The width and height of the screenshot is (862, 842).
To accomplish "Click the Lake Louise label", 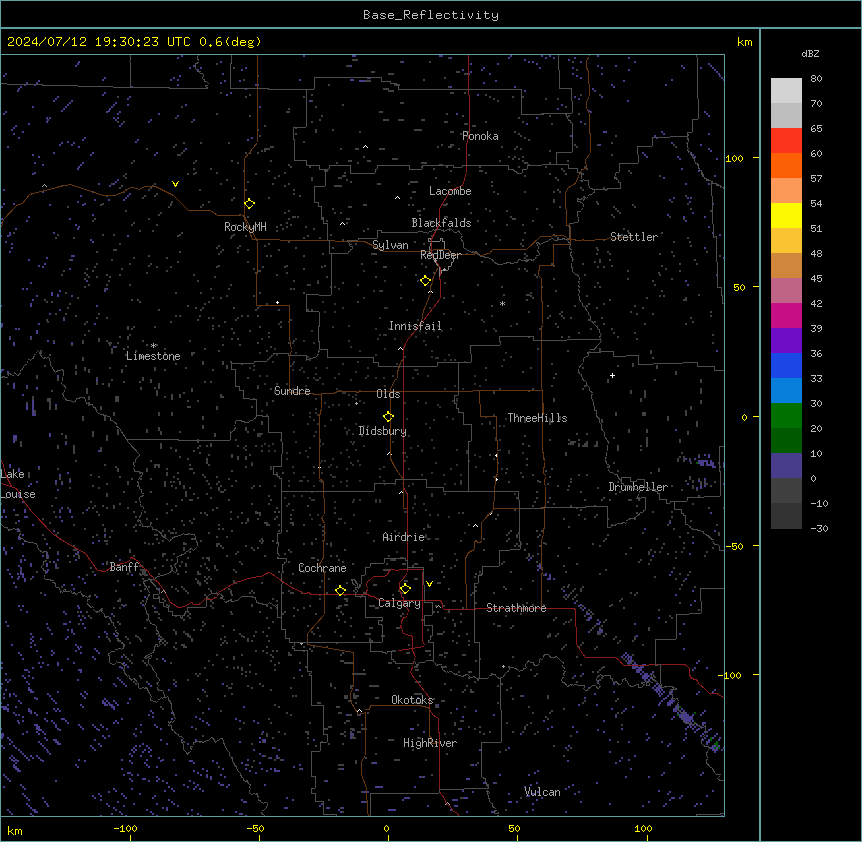I will pyautogui.click(x=18, y=484).
